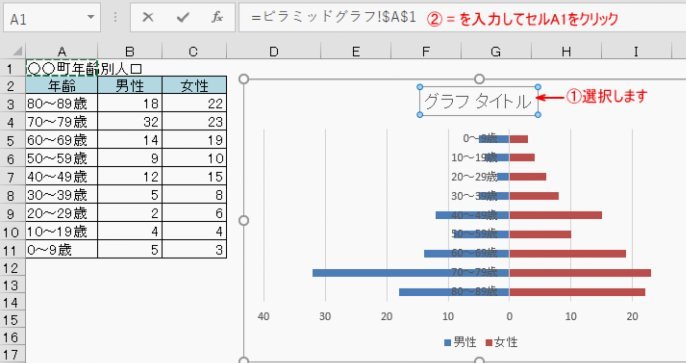Click the 年齢 header cell
The image size is (686, 363).
(62, 85)
